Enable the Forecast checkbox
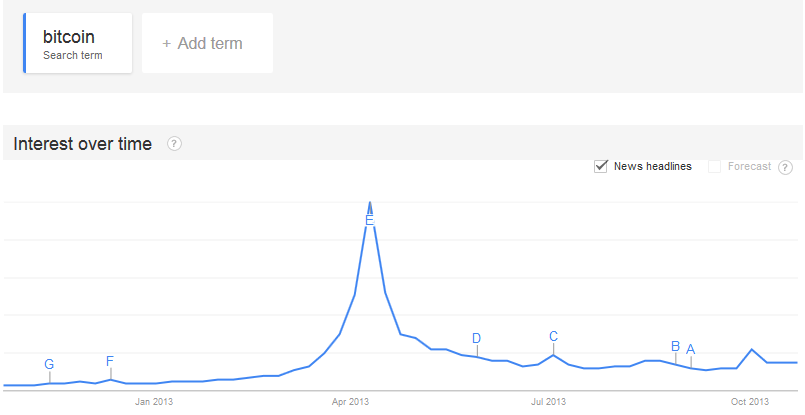This screenshot has width=805, height=415. click(x=714, y=166)
